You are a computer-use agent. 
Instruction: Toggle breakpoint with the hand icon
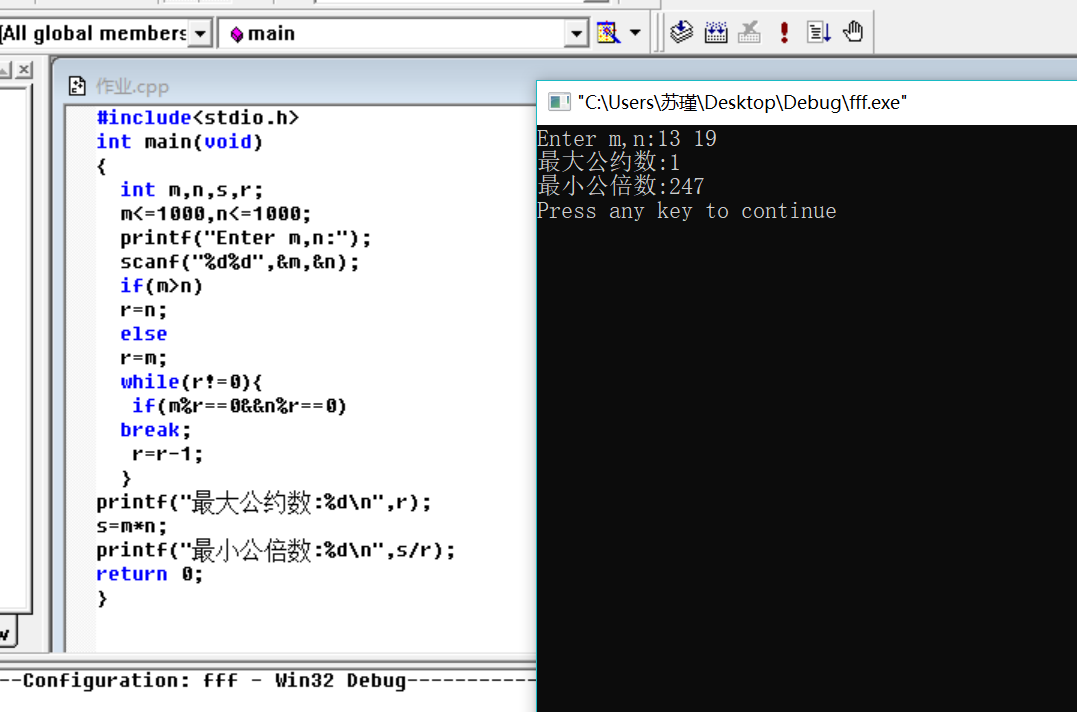click(x=853, y=32)
